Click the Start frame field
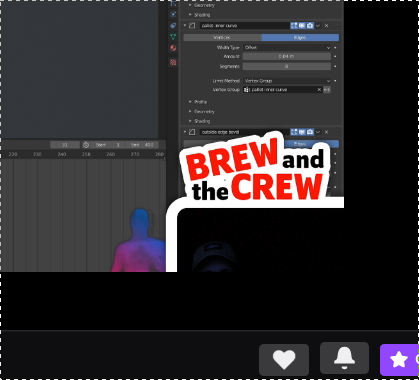This screenshot has height=380, width=419. tap(108, 145)
